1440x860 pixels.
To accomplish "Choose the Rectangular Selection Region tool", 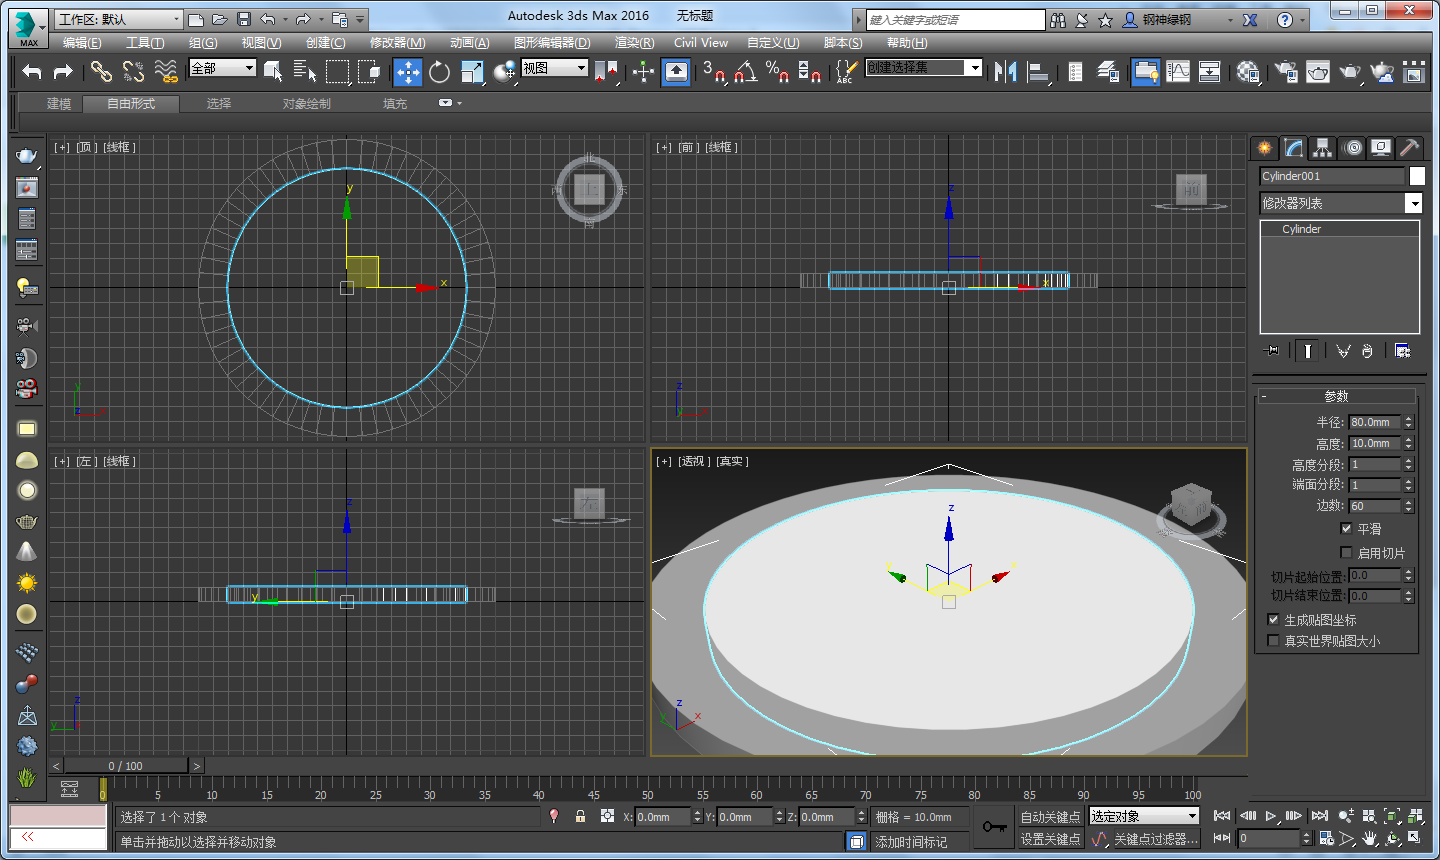I will tap(338, 71).
